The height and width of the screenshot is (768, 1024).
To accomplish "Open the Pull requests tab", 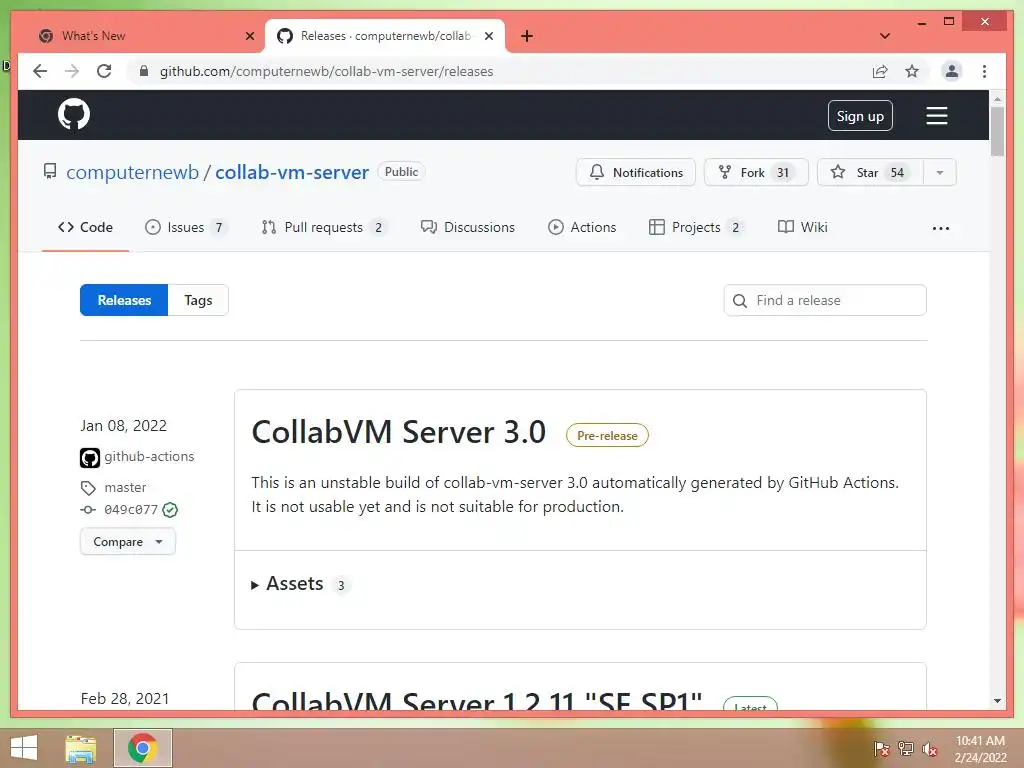I will pos(323,227).
